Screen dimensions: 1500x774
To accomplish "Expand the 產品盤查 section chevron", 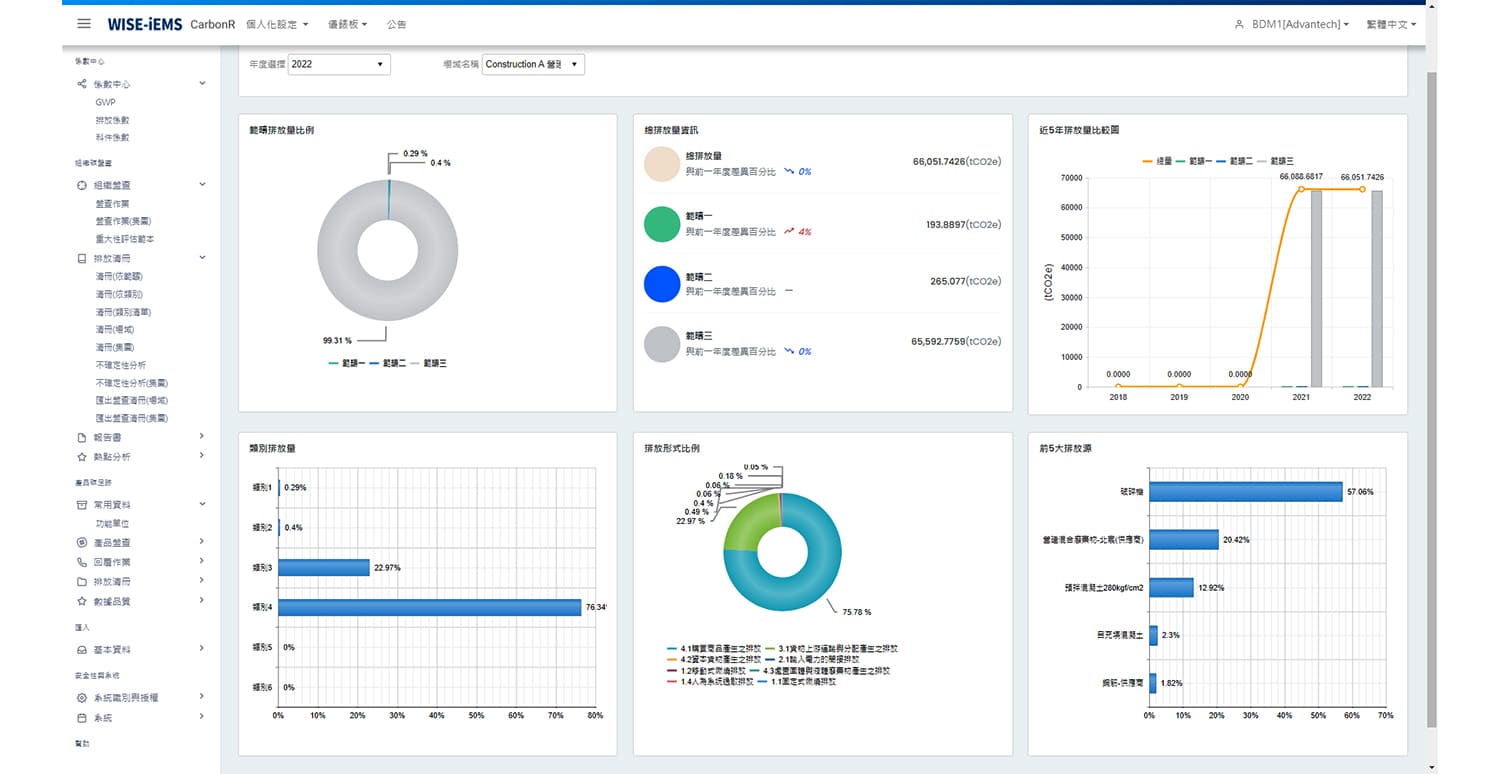I will (202, 541).
